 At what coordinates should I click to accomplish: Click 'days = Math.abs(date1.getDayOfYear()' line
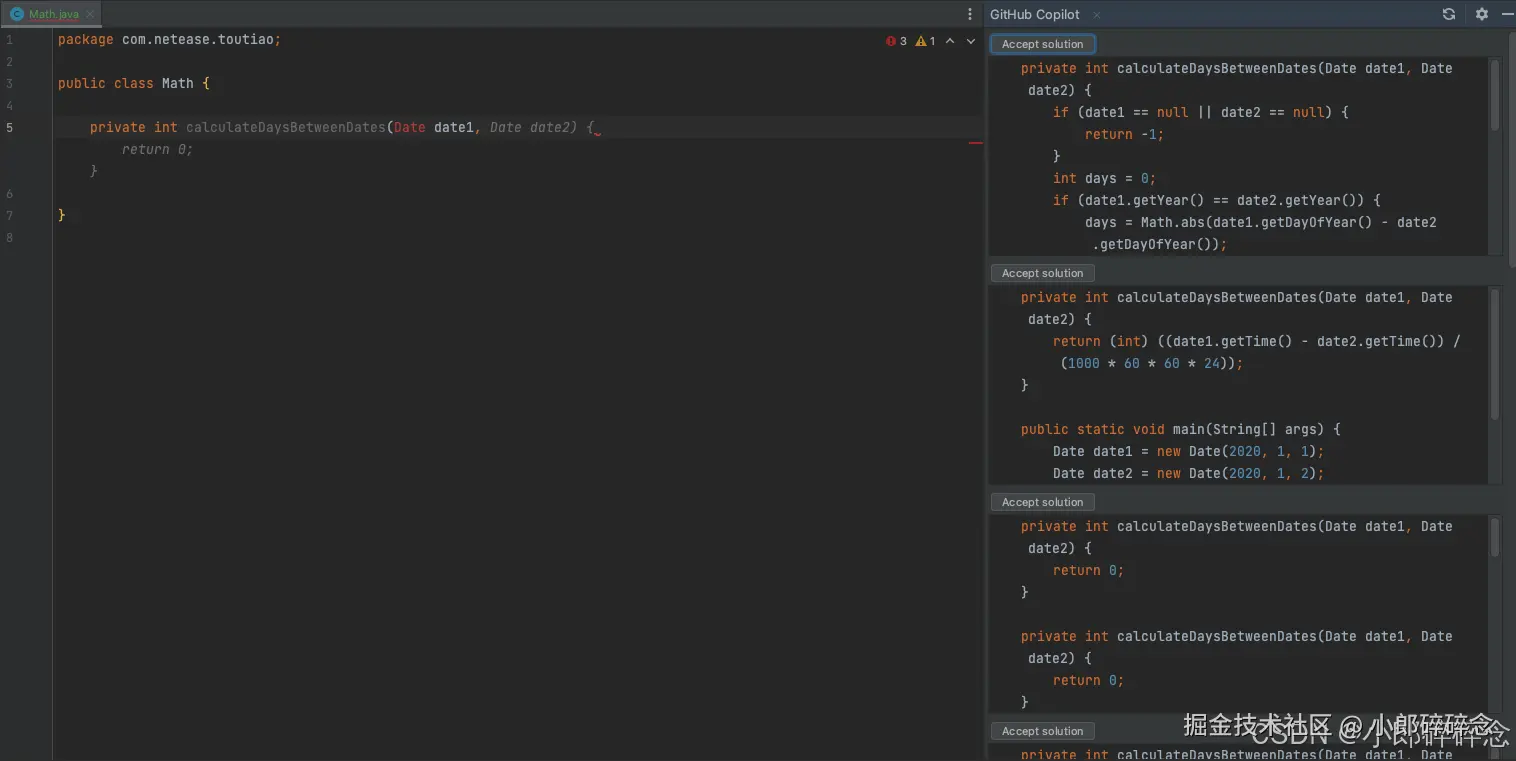(x=1261, y=222)
